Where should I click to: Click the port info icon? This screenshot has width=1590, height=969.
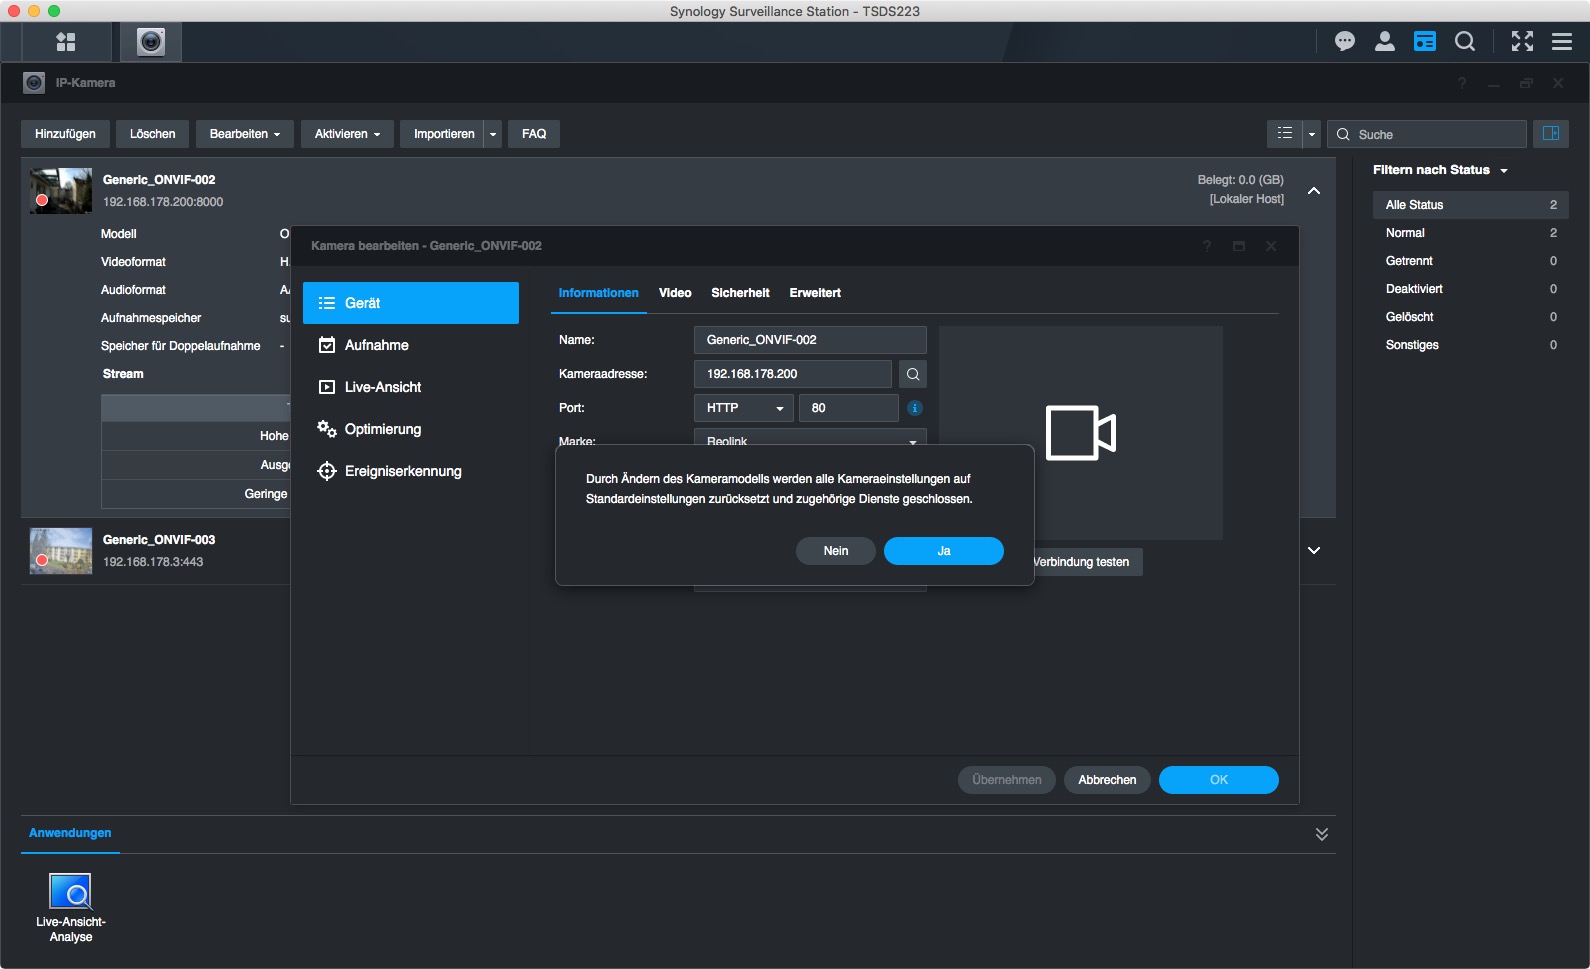914,408
